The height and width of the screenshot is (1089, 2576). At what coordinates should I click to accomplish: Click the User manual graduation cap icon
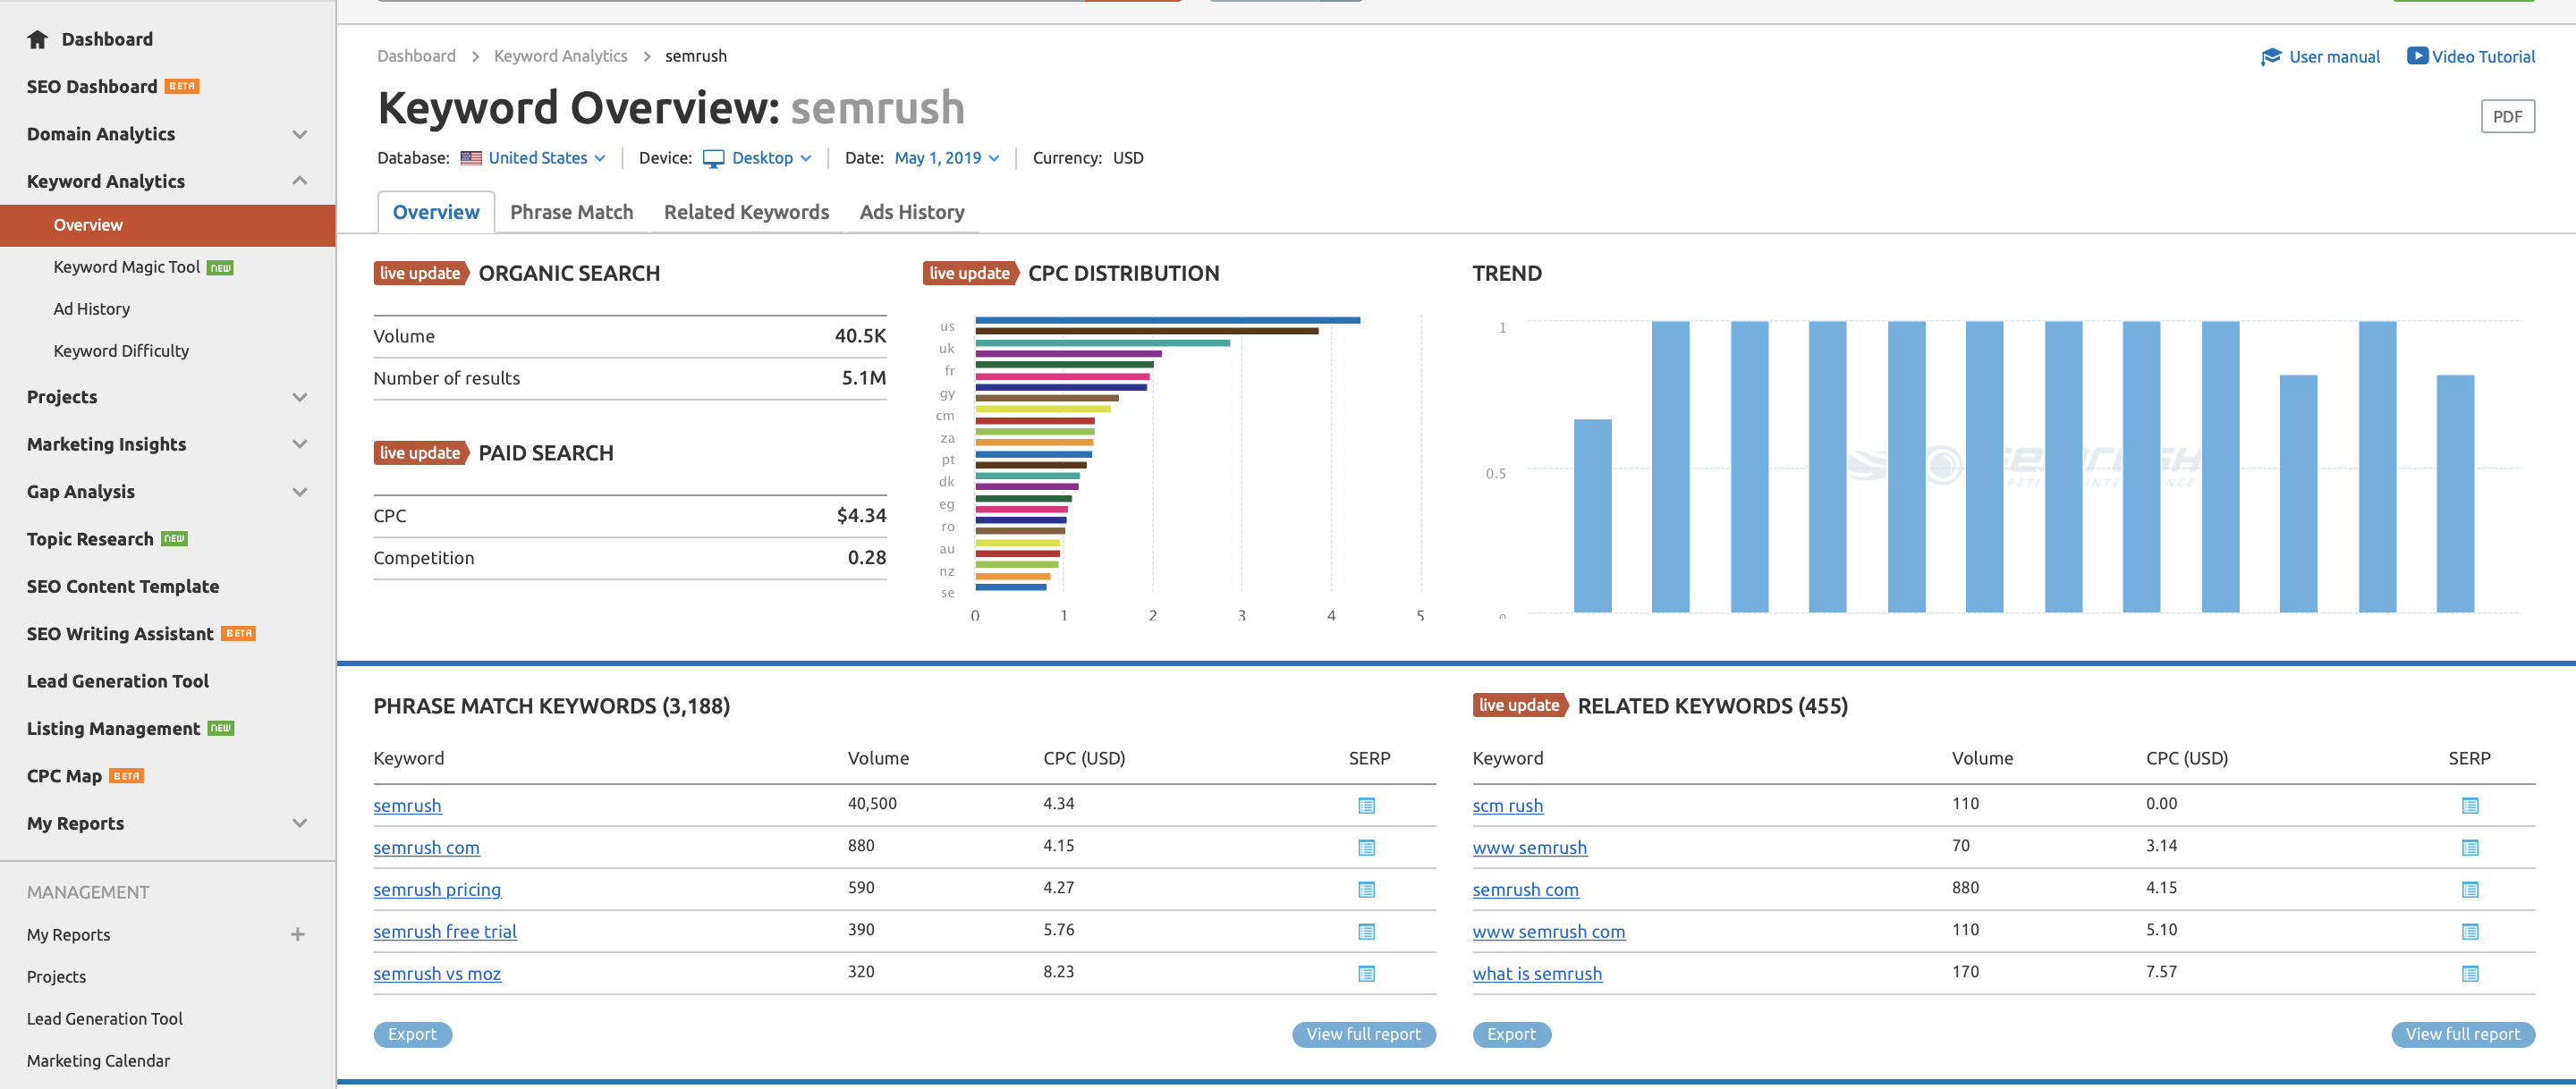[x=2270, y=57]
